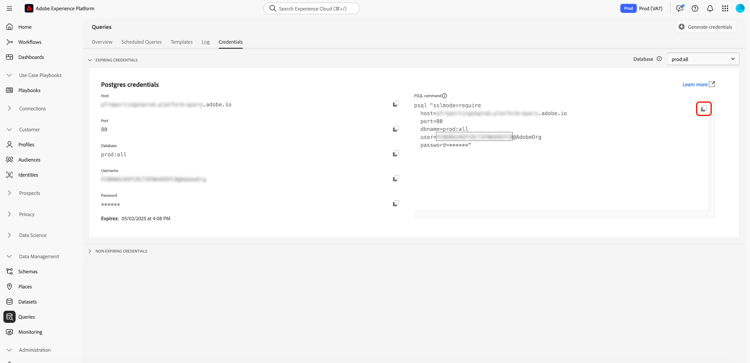Screen dimensions: 750x363
Task: Switch to the Scheduled Queries tab
Action: click(x=141, y=42)
